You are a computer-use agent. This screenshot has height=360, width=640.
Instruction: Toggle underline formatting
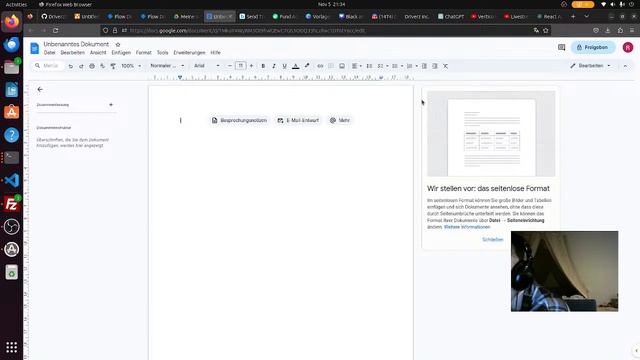point(284,66)
